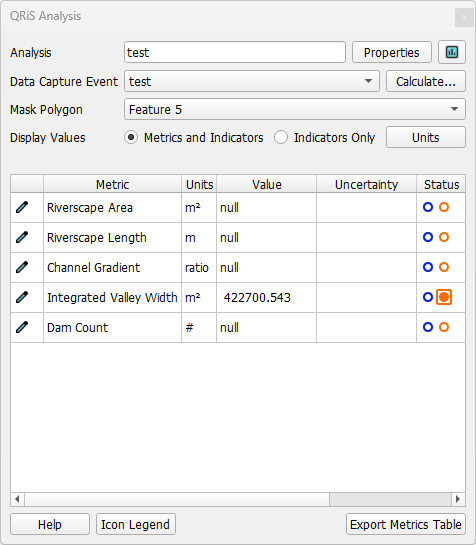Select Metrics and Indicators radio option
This screenshot has width=476, height=545.
131,137
